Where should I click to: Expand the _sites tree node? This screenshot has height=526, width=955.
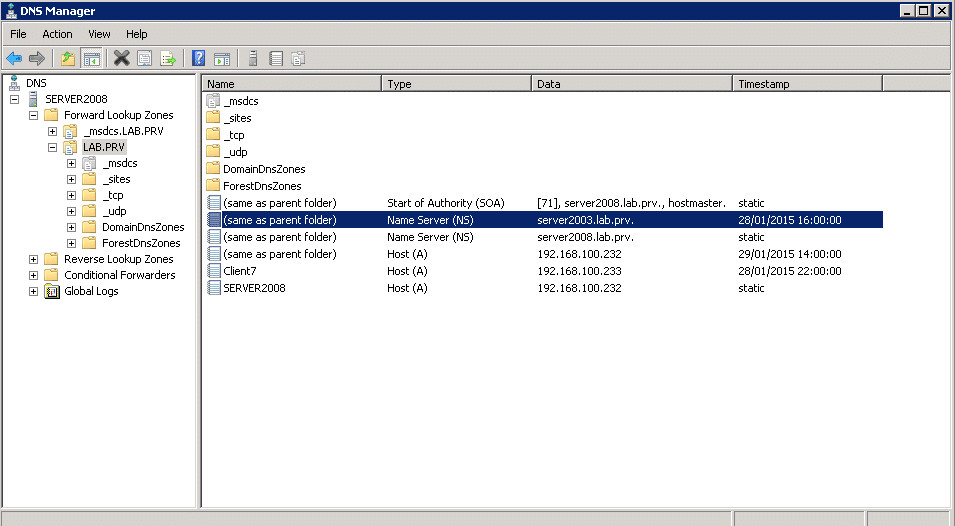71,180
